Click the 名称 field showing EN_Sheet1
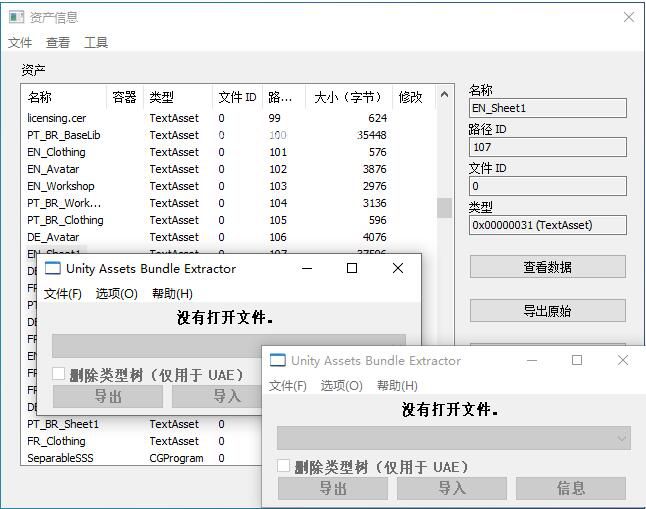This screenshot has height=509, width=646. tap(548, 108)
